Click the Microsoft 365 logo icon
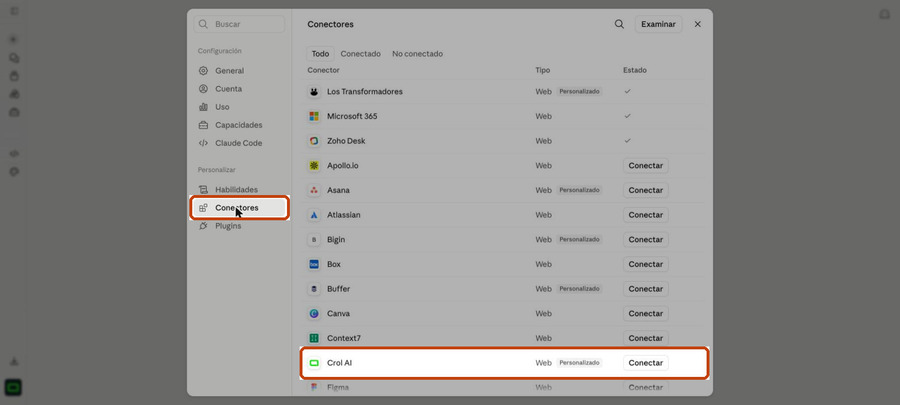Viewport: 900px width, 405px height. pyautogui.click(x=314, y=116)
